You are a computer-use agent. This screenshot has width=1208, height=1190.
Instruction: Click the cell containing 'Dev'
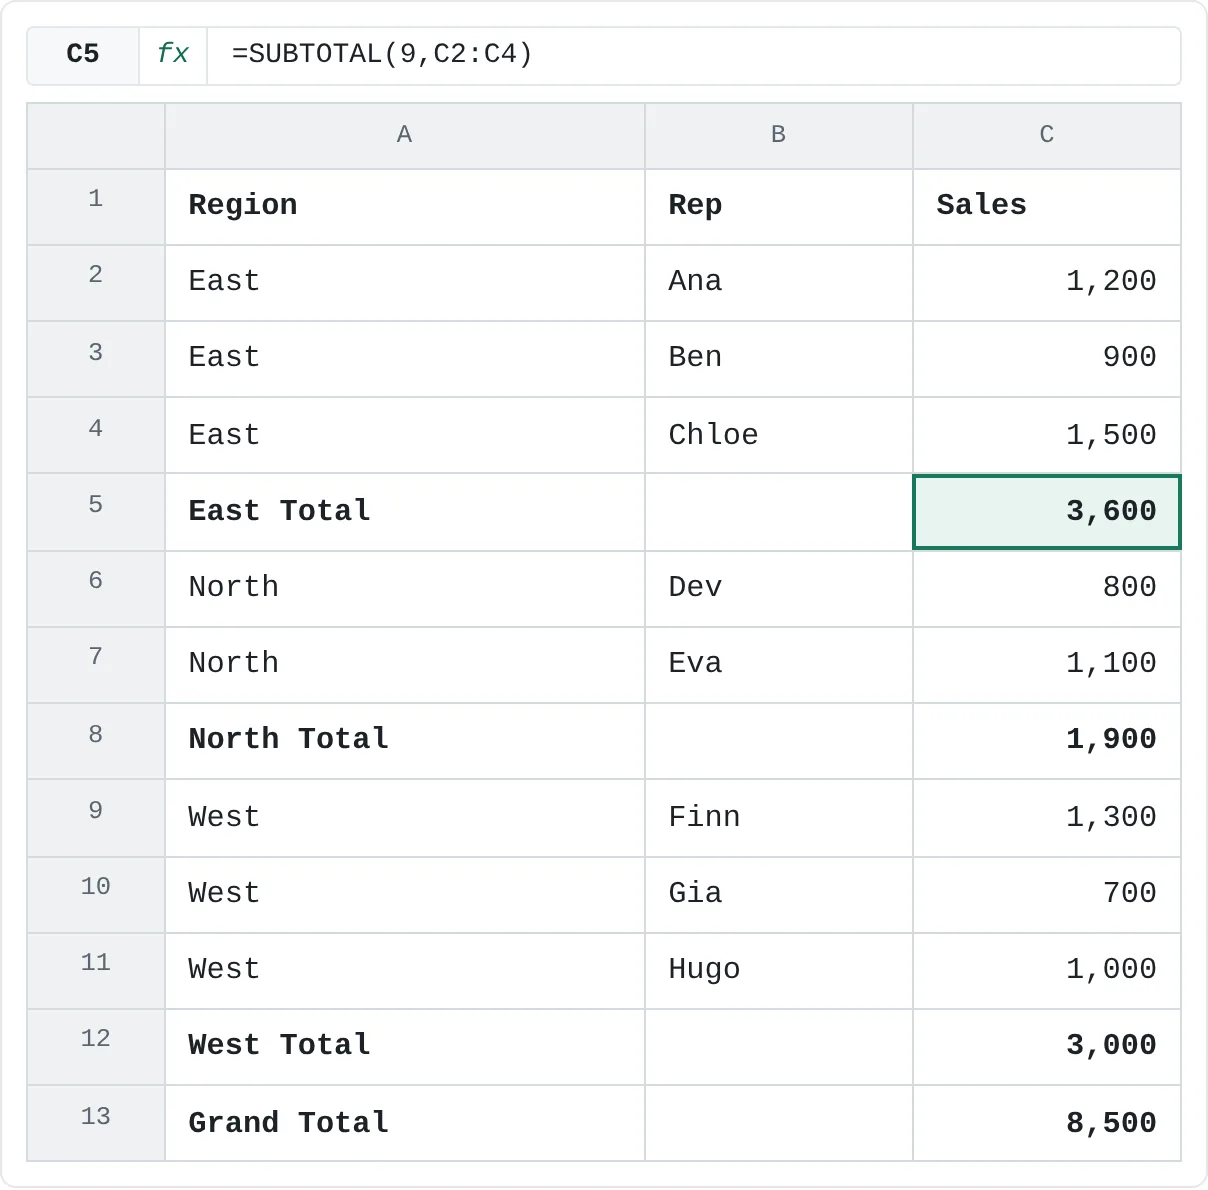pos(779,589)
